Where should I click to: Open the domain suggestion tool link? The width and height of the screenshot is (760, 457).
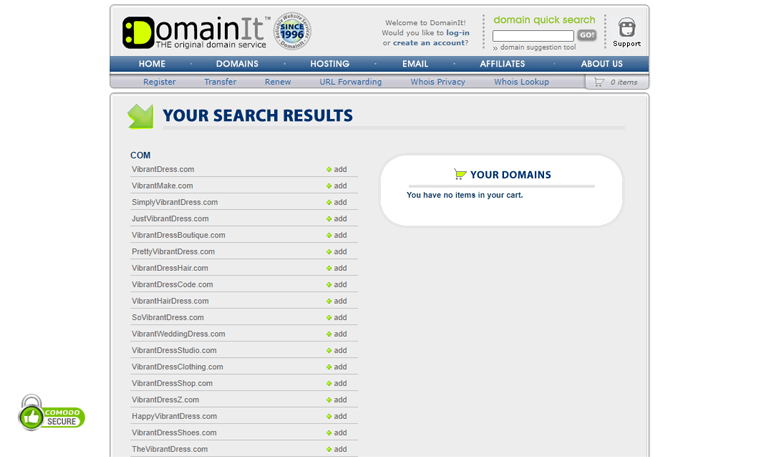pos(538,47)
